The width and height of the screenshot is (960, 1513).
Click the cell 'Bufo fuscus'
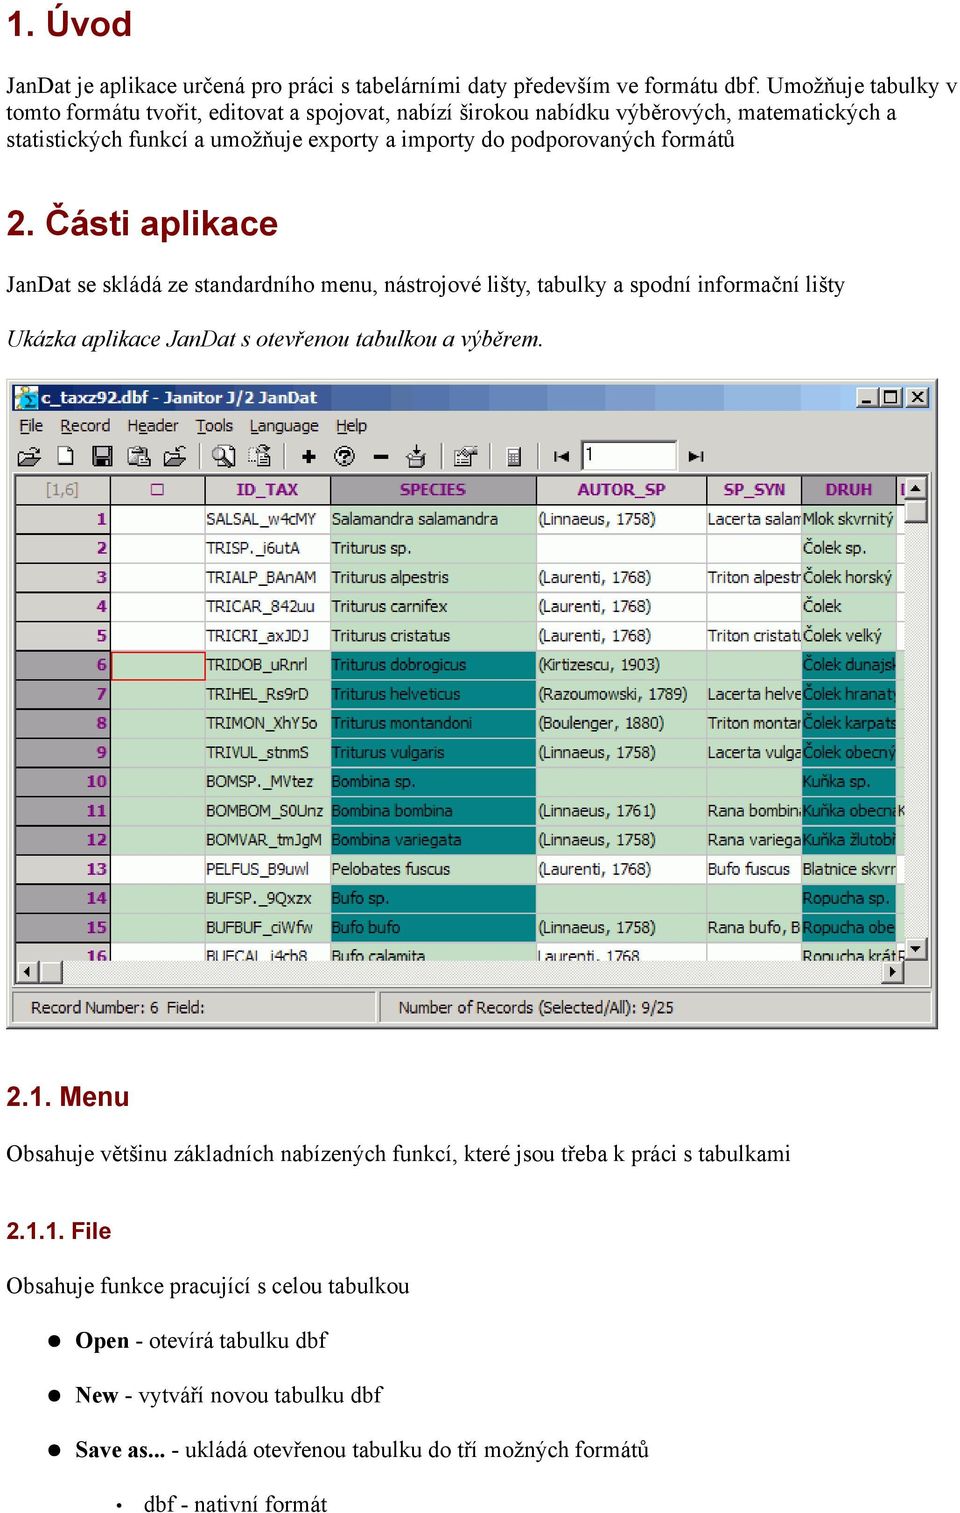754,869
